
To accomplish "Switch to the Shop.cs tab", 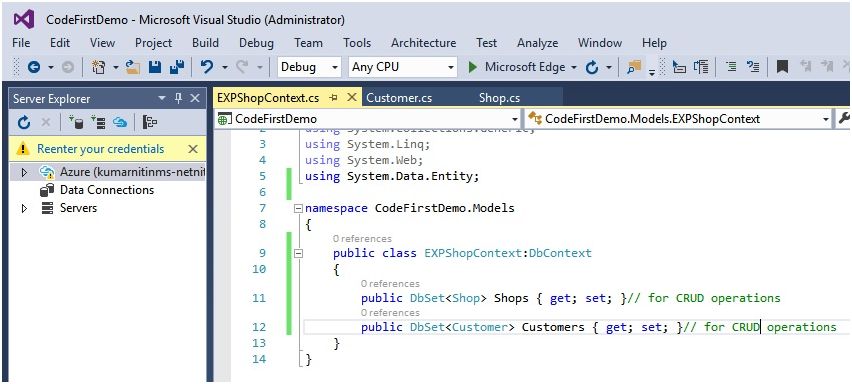I will pos(499,98).
